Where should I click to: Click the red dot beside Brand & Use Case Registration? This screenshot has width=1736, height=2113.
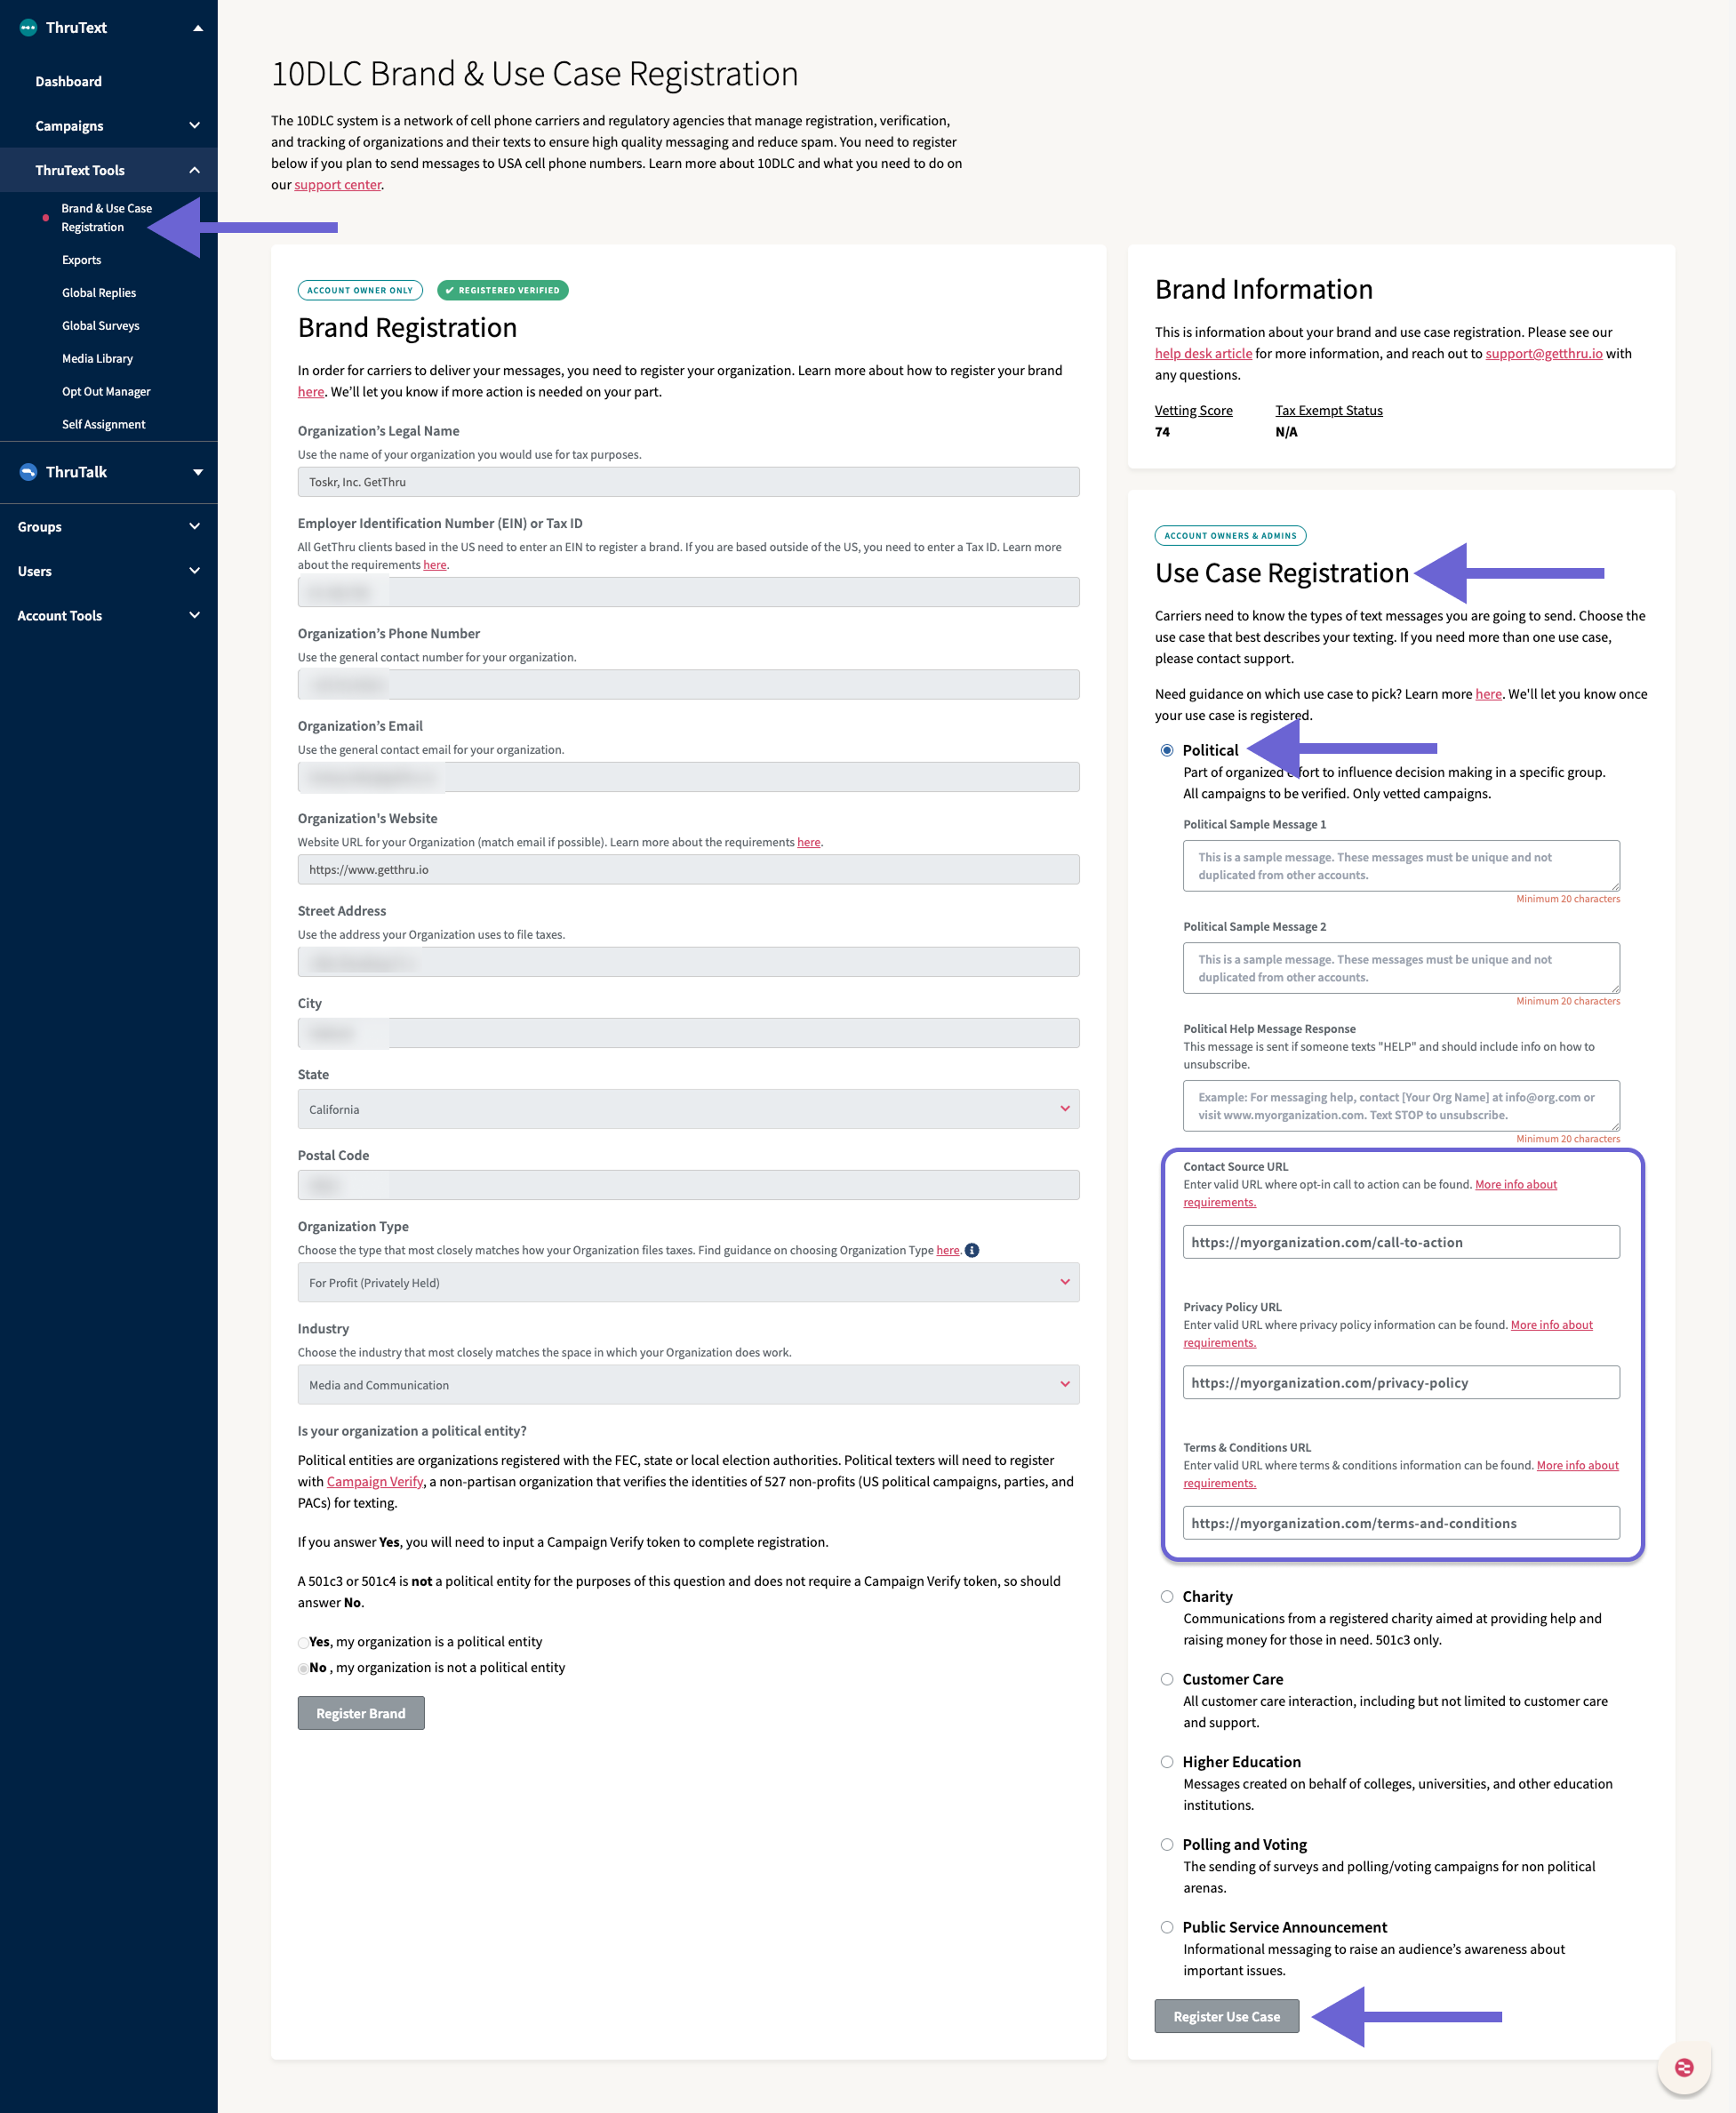click(45, 216)
